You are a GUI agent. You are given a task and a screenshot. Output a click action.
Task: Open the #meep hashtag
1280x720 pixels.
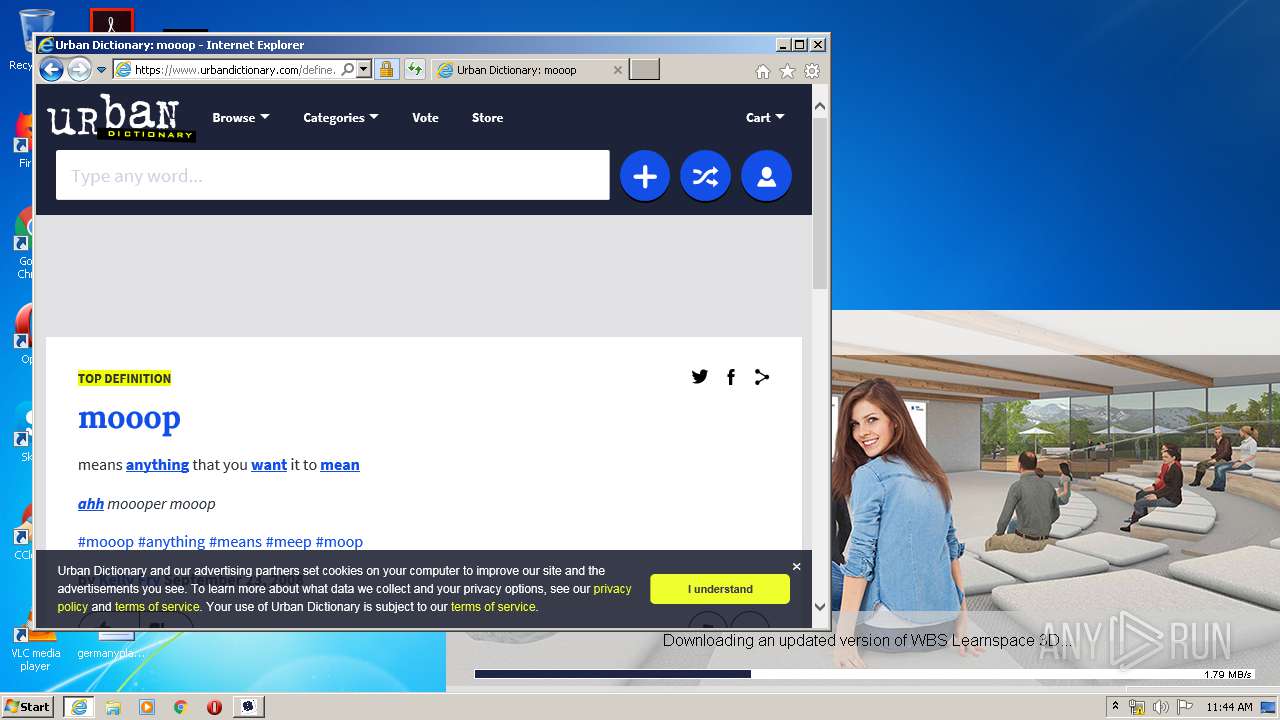(288, 542)
